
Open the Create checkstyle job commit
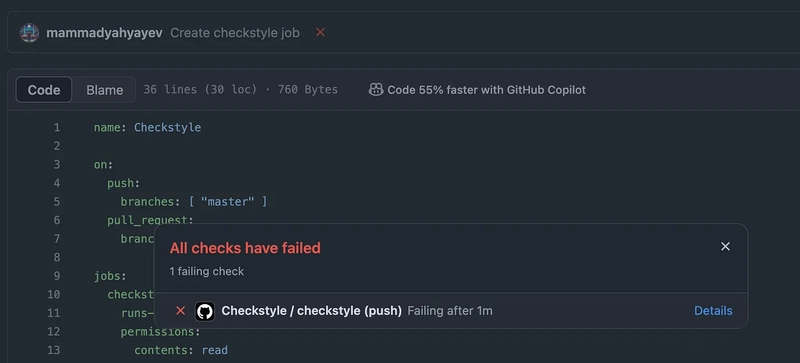235,33
